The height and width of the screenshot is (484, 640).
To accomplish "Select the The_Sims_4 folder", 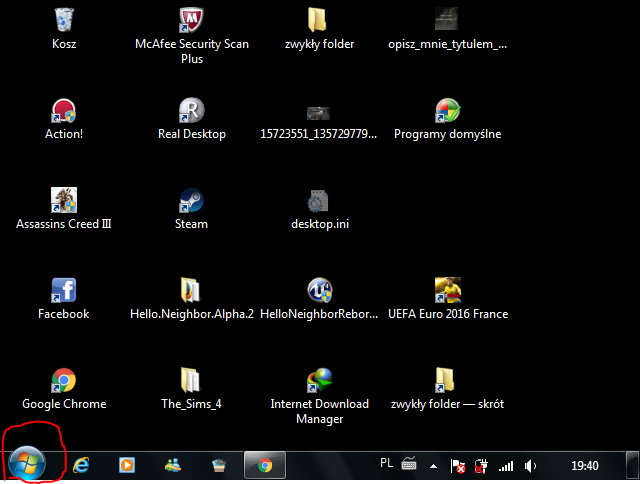I will click(191, 381).
